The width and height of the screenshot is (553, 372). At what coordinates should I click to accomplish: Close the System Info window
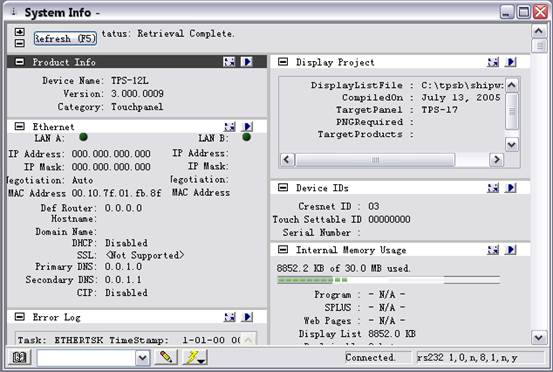click(540, 12)
